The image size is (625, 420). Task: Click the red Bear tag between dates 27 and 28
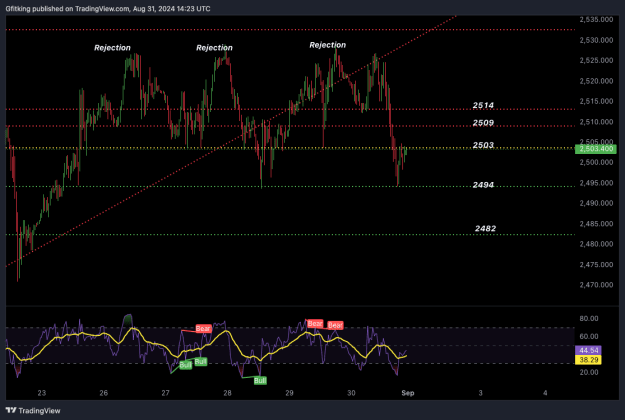203,328
